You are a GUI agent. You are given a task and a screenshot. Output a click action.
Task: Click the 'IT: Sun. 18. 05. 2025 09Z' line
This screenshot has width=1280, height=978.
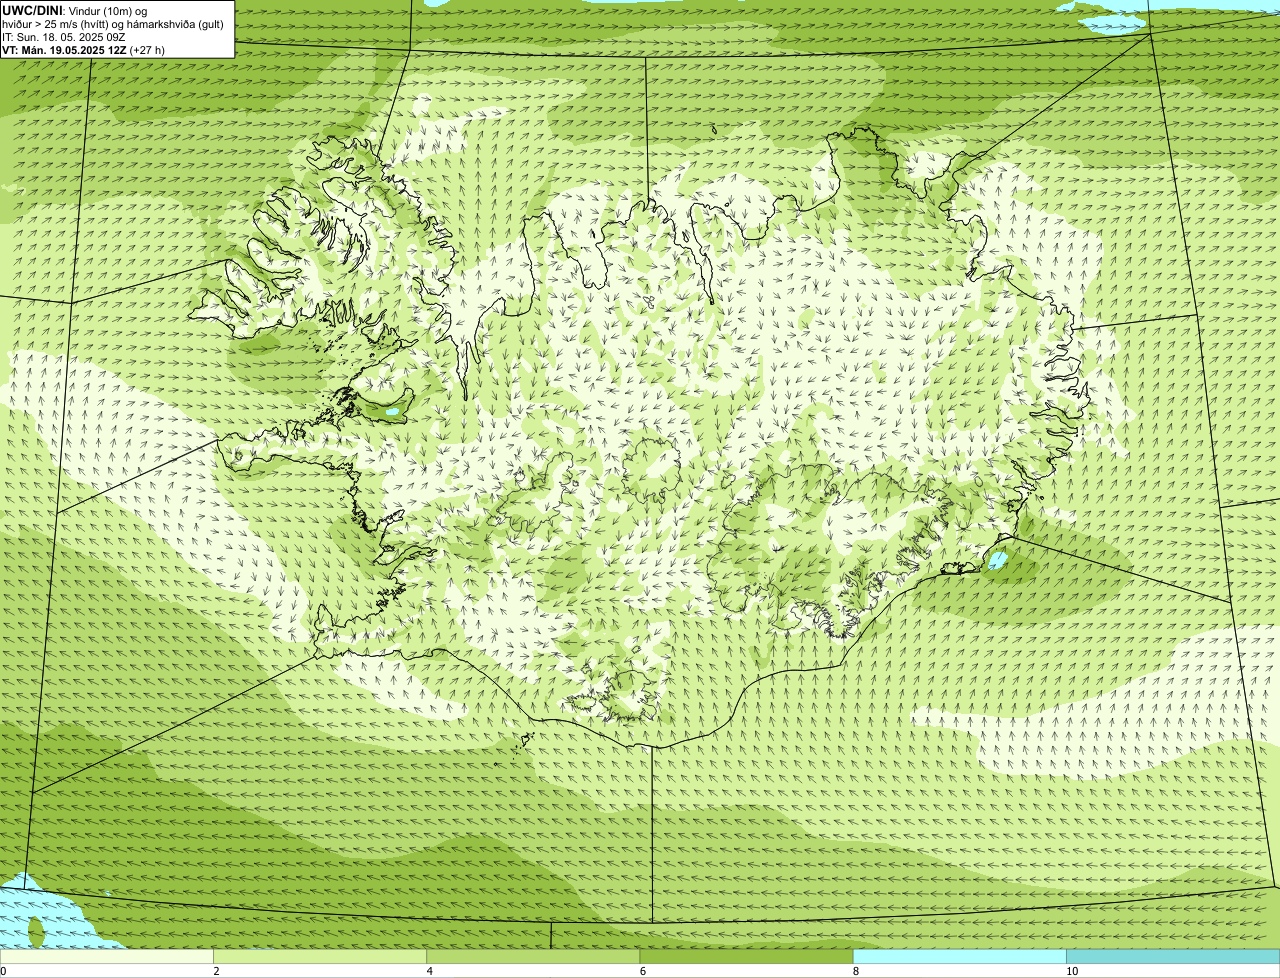64,37
